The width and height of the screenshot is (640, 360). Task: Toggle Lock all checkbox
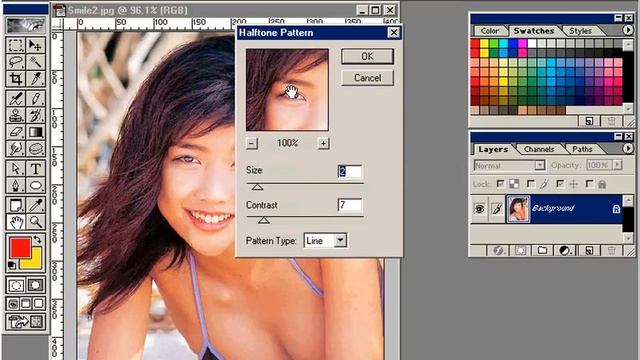pyautogui.click(x=589, y=184)
